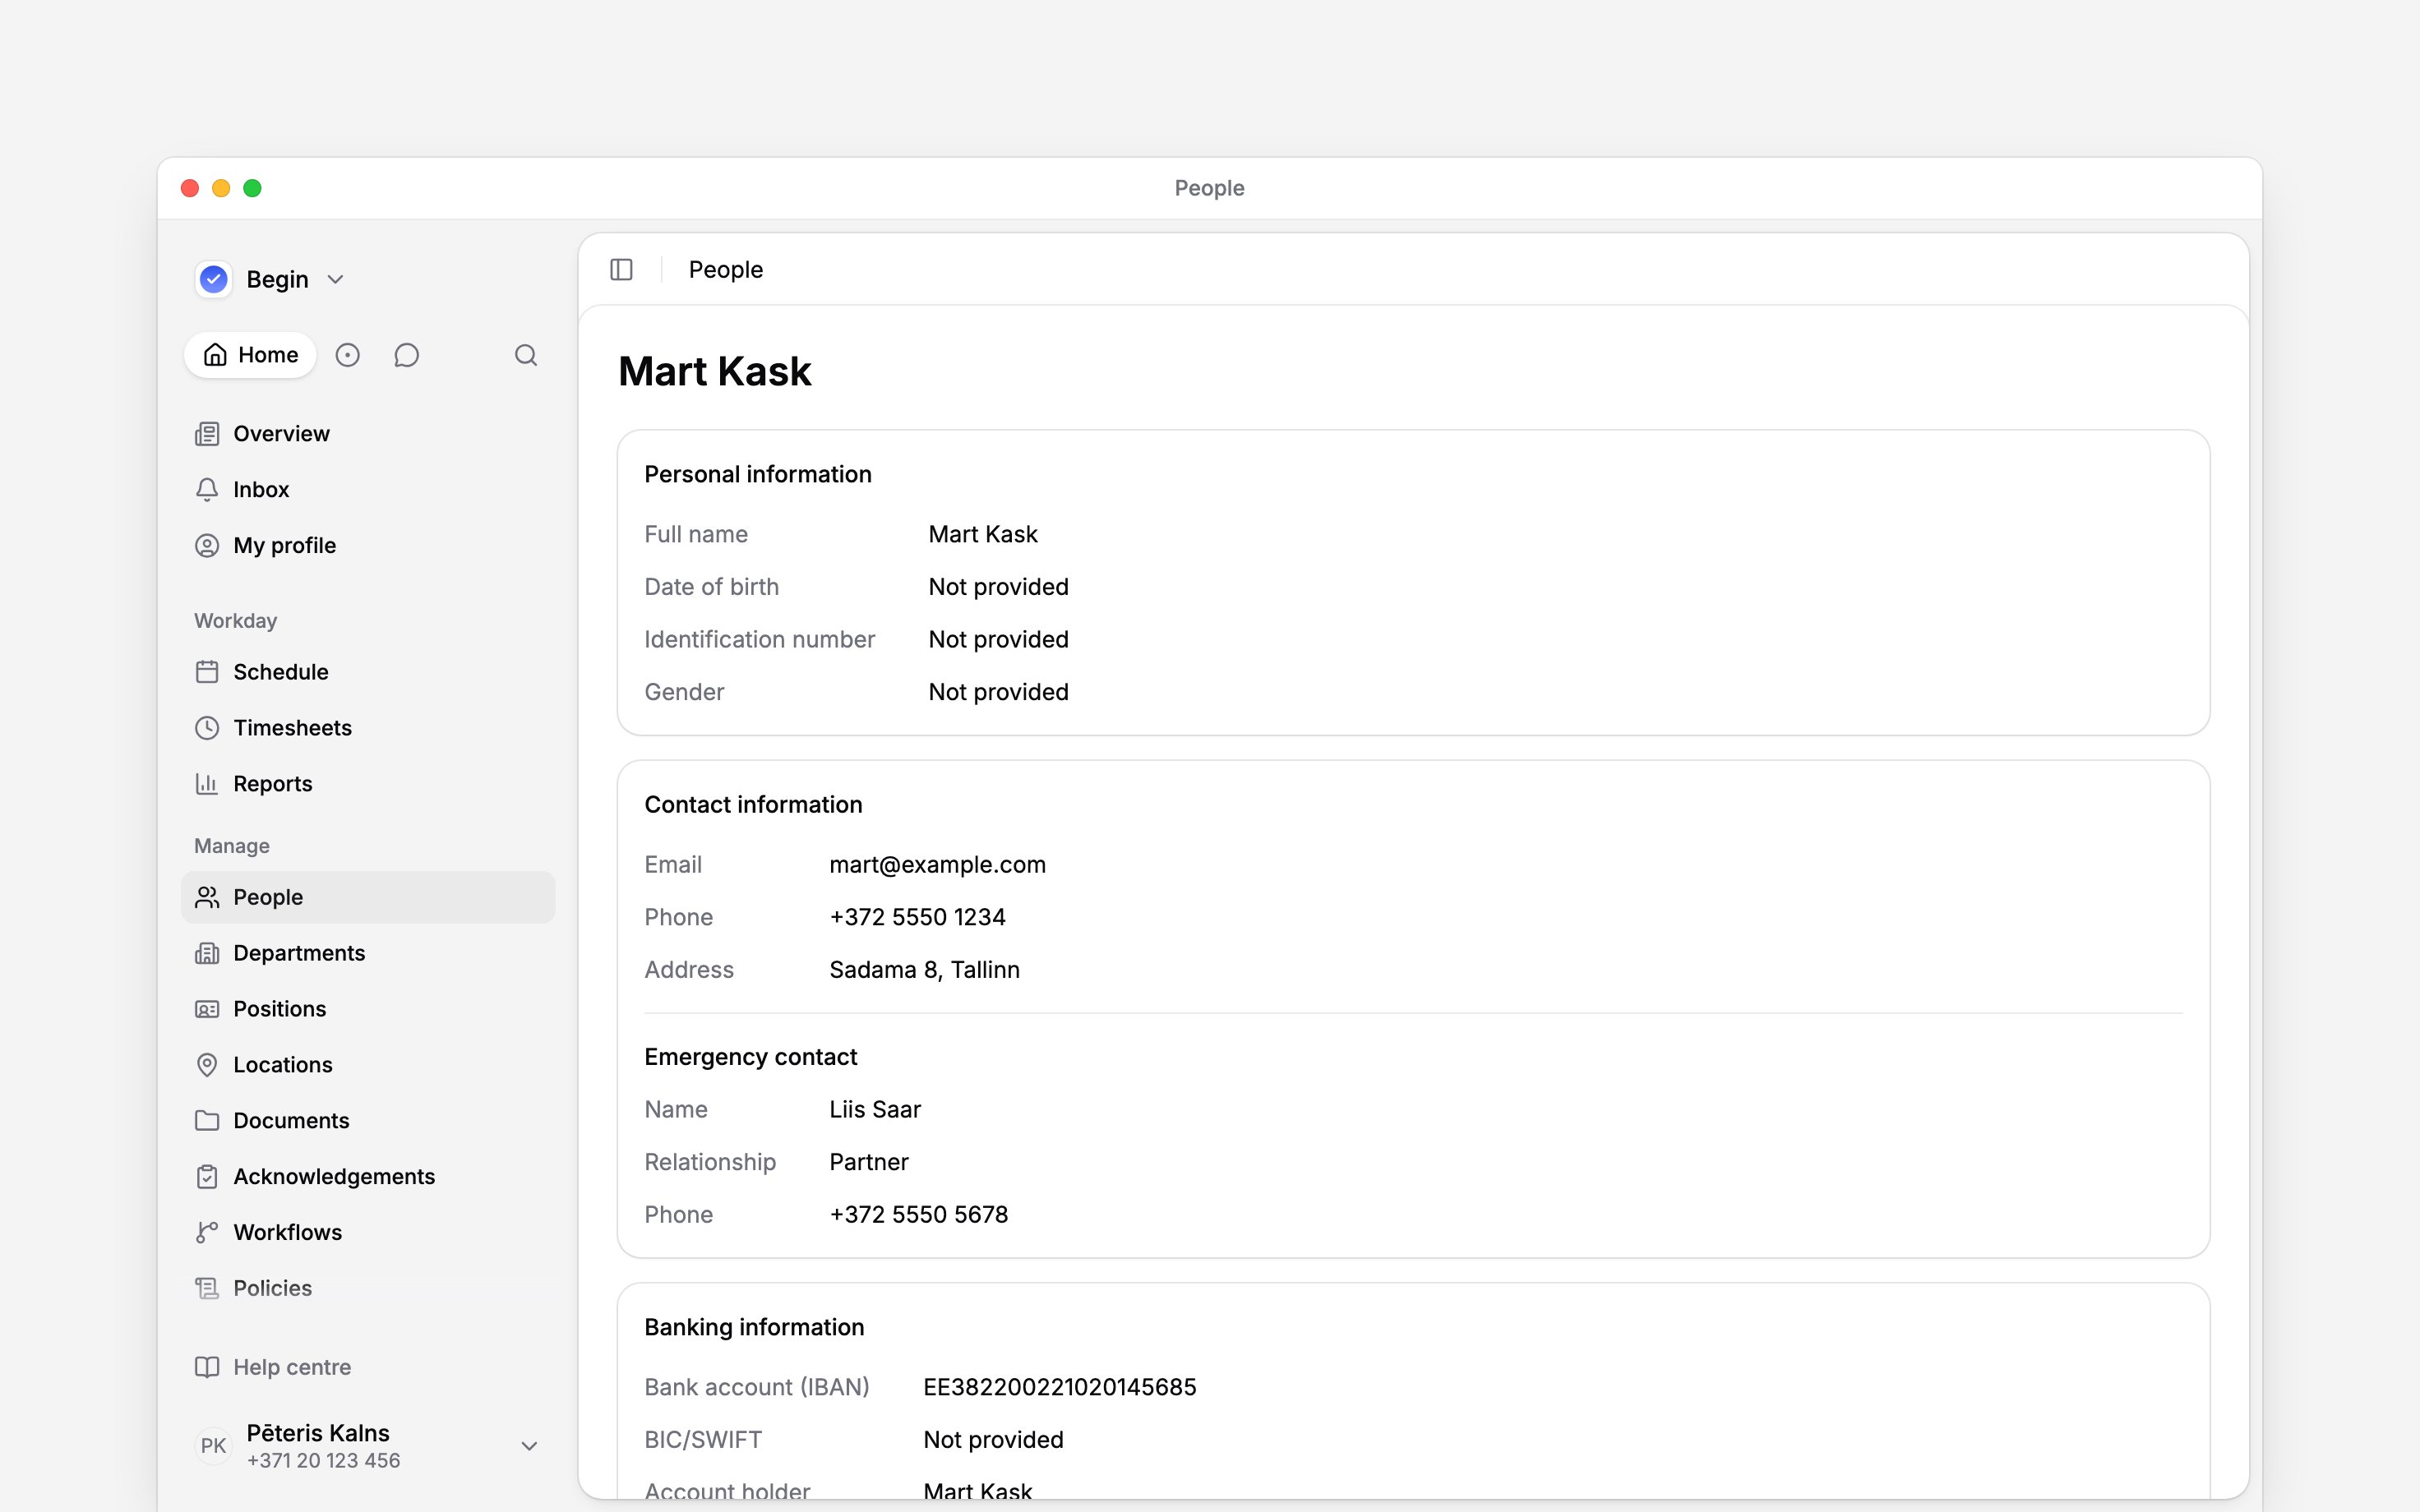
Task: Click the Overview newspaper icon
Action: [x=207, y=434]
